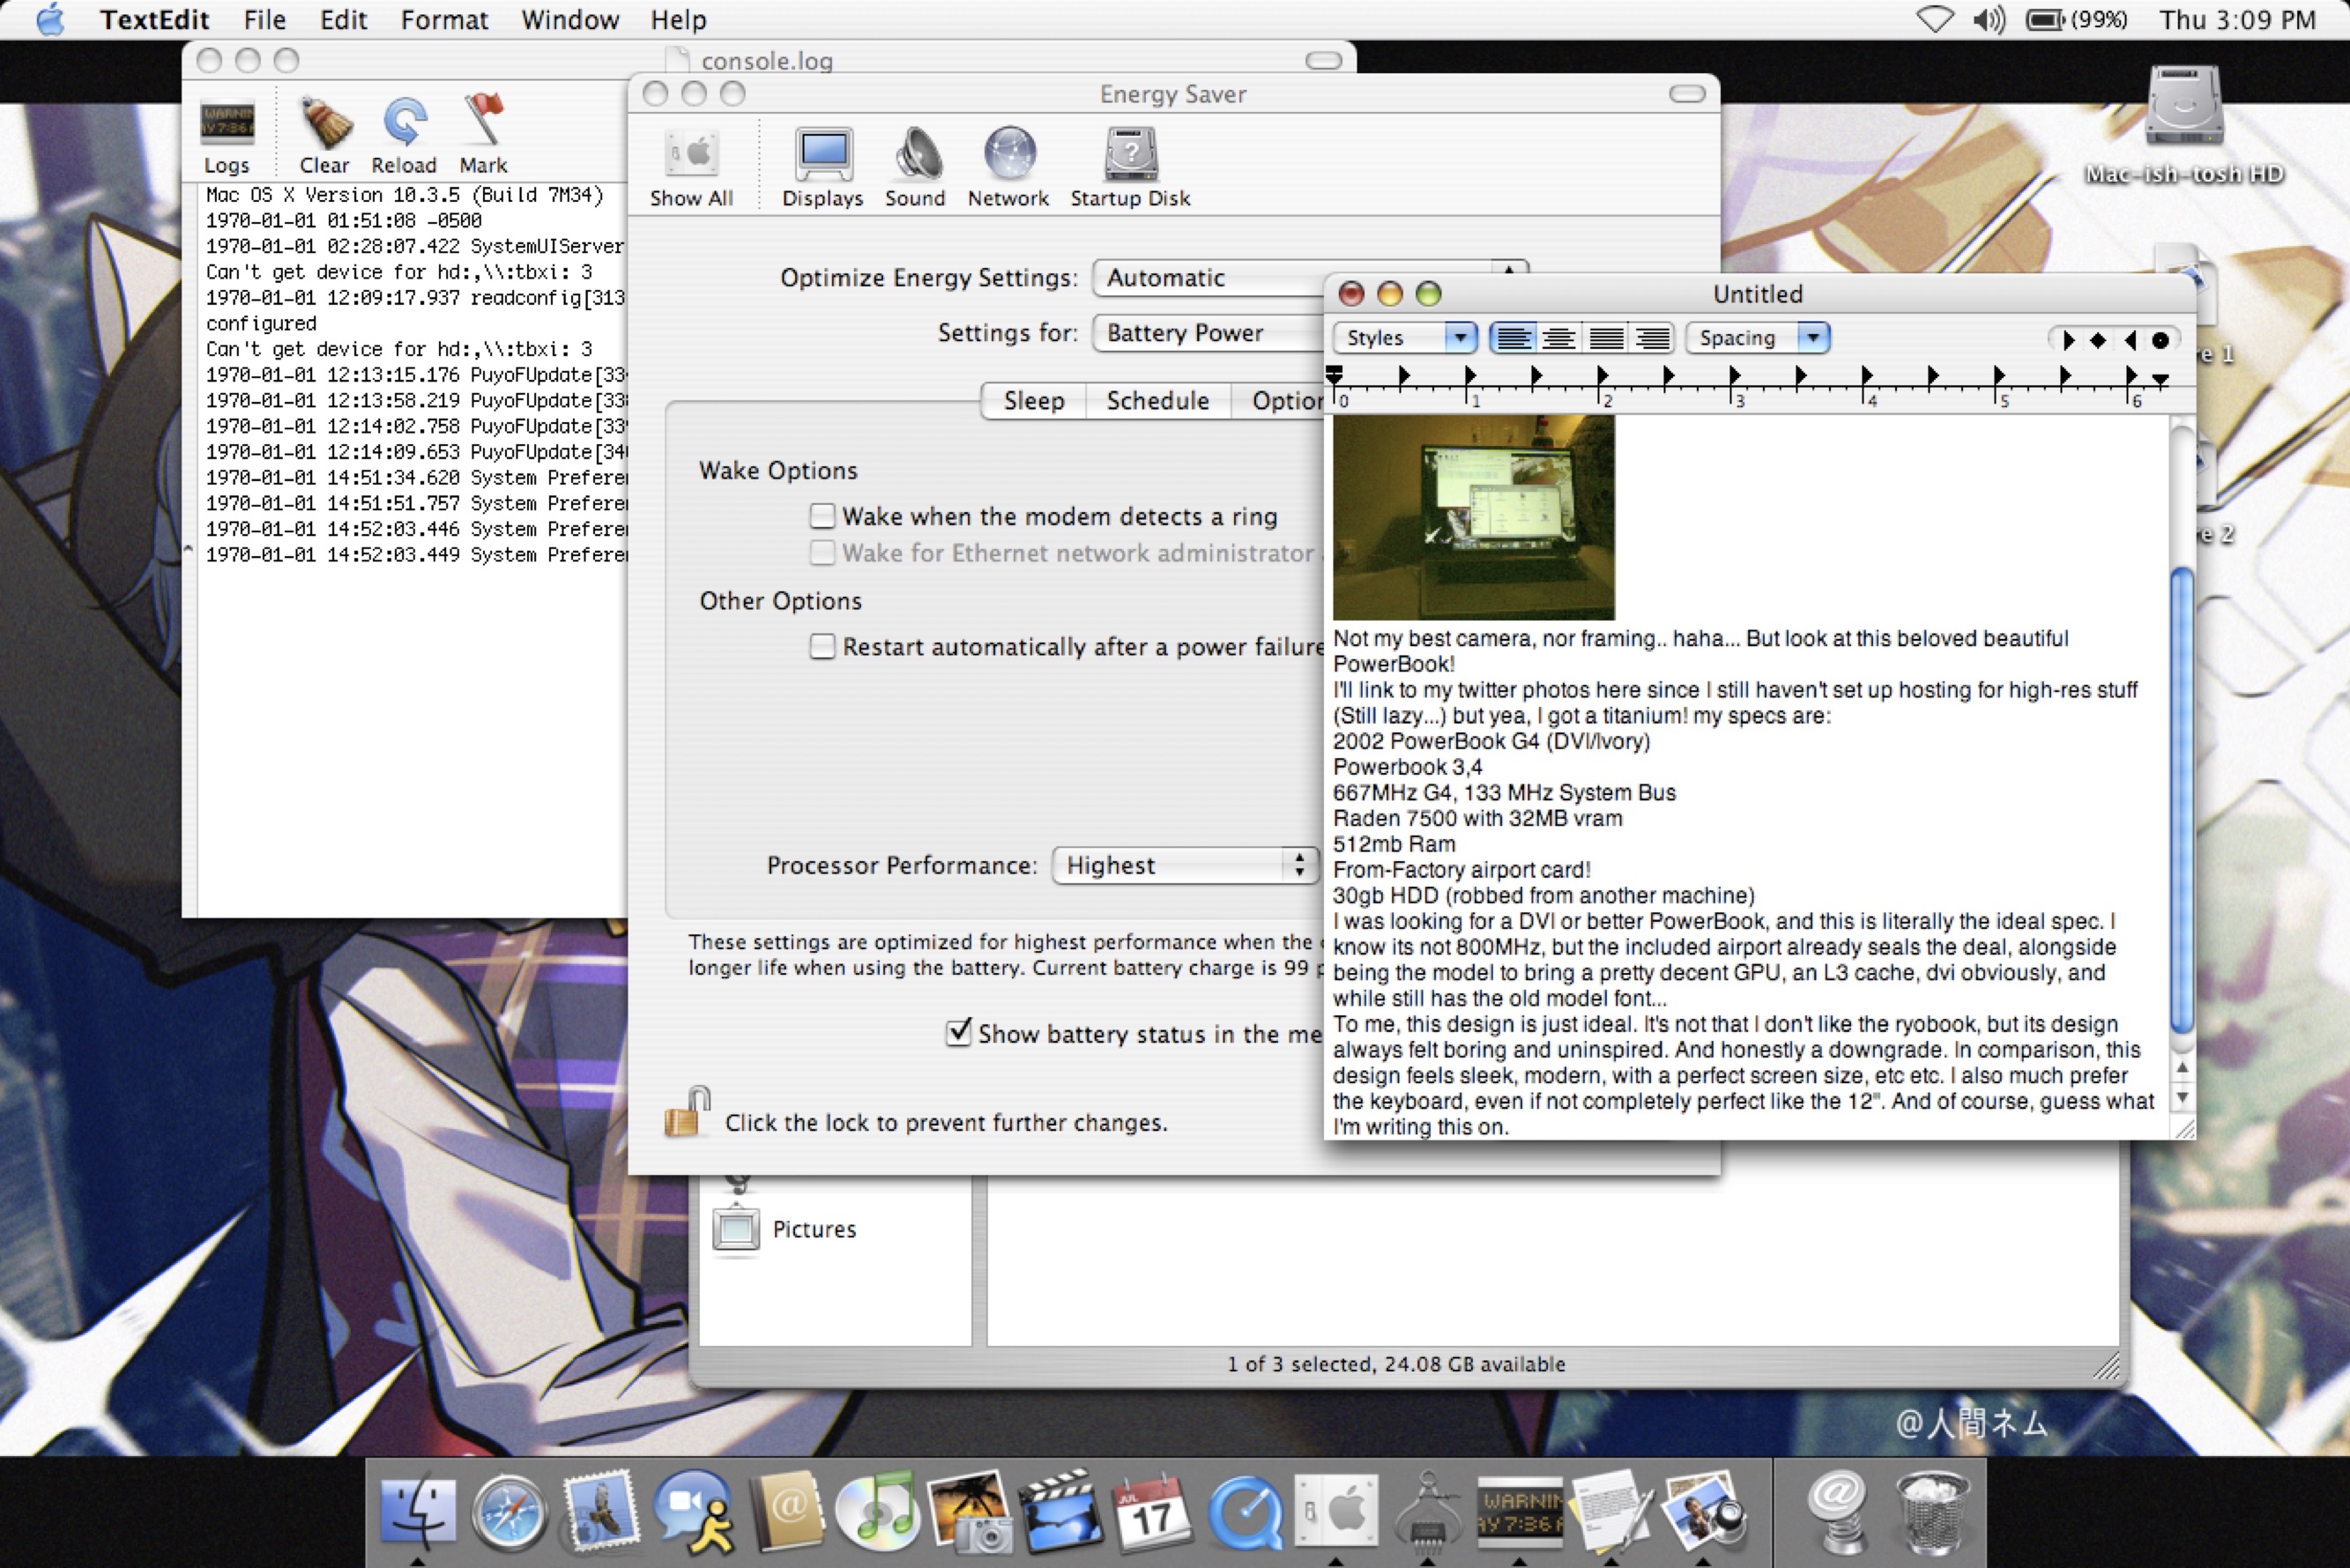2350x1568 pixels.
Task: Open the Styles dropdown in TextEdit
Action: [1404, 338]
